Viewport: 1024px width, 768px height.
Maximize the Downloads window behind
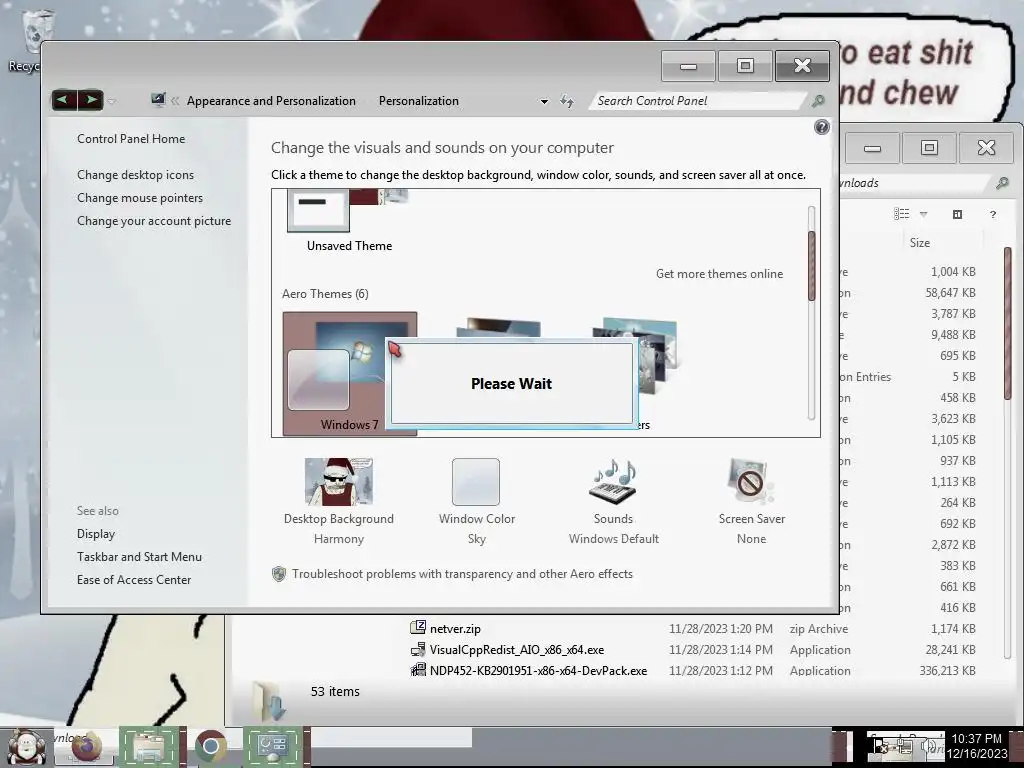tap(929, 148)
